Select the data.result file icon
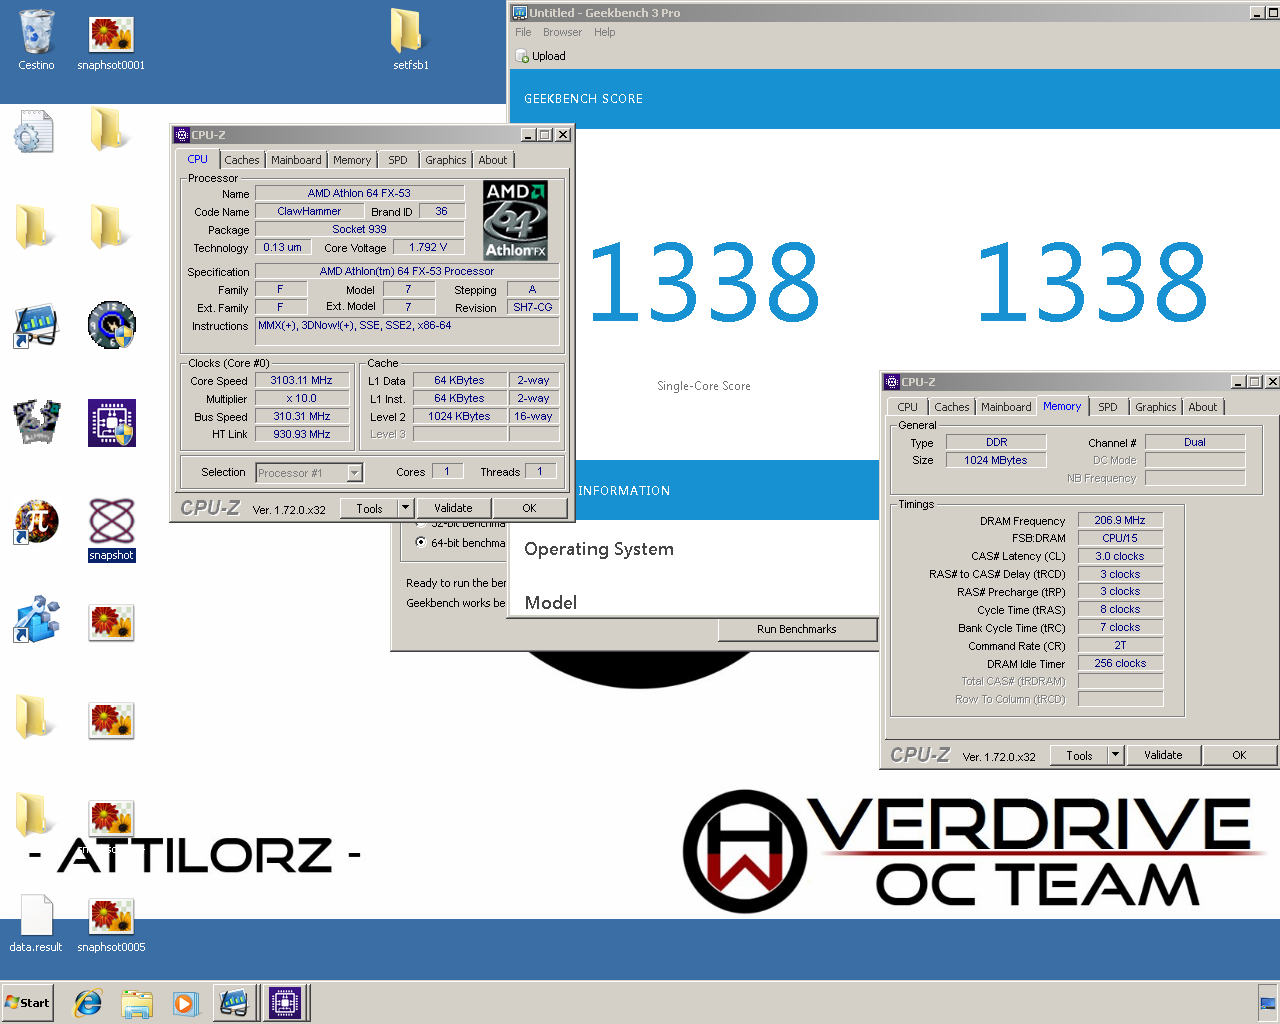 pyautogui.click(x=36, y=922)
